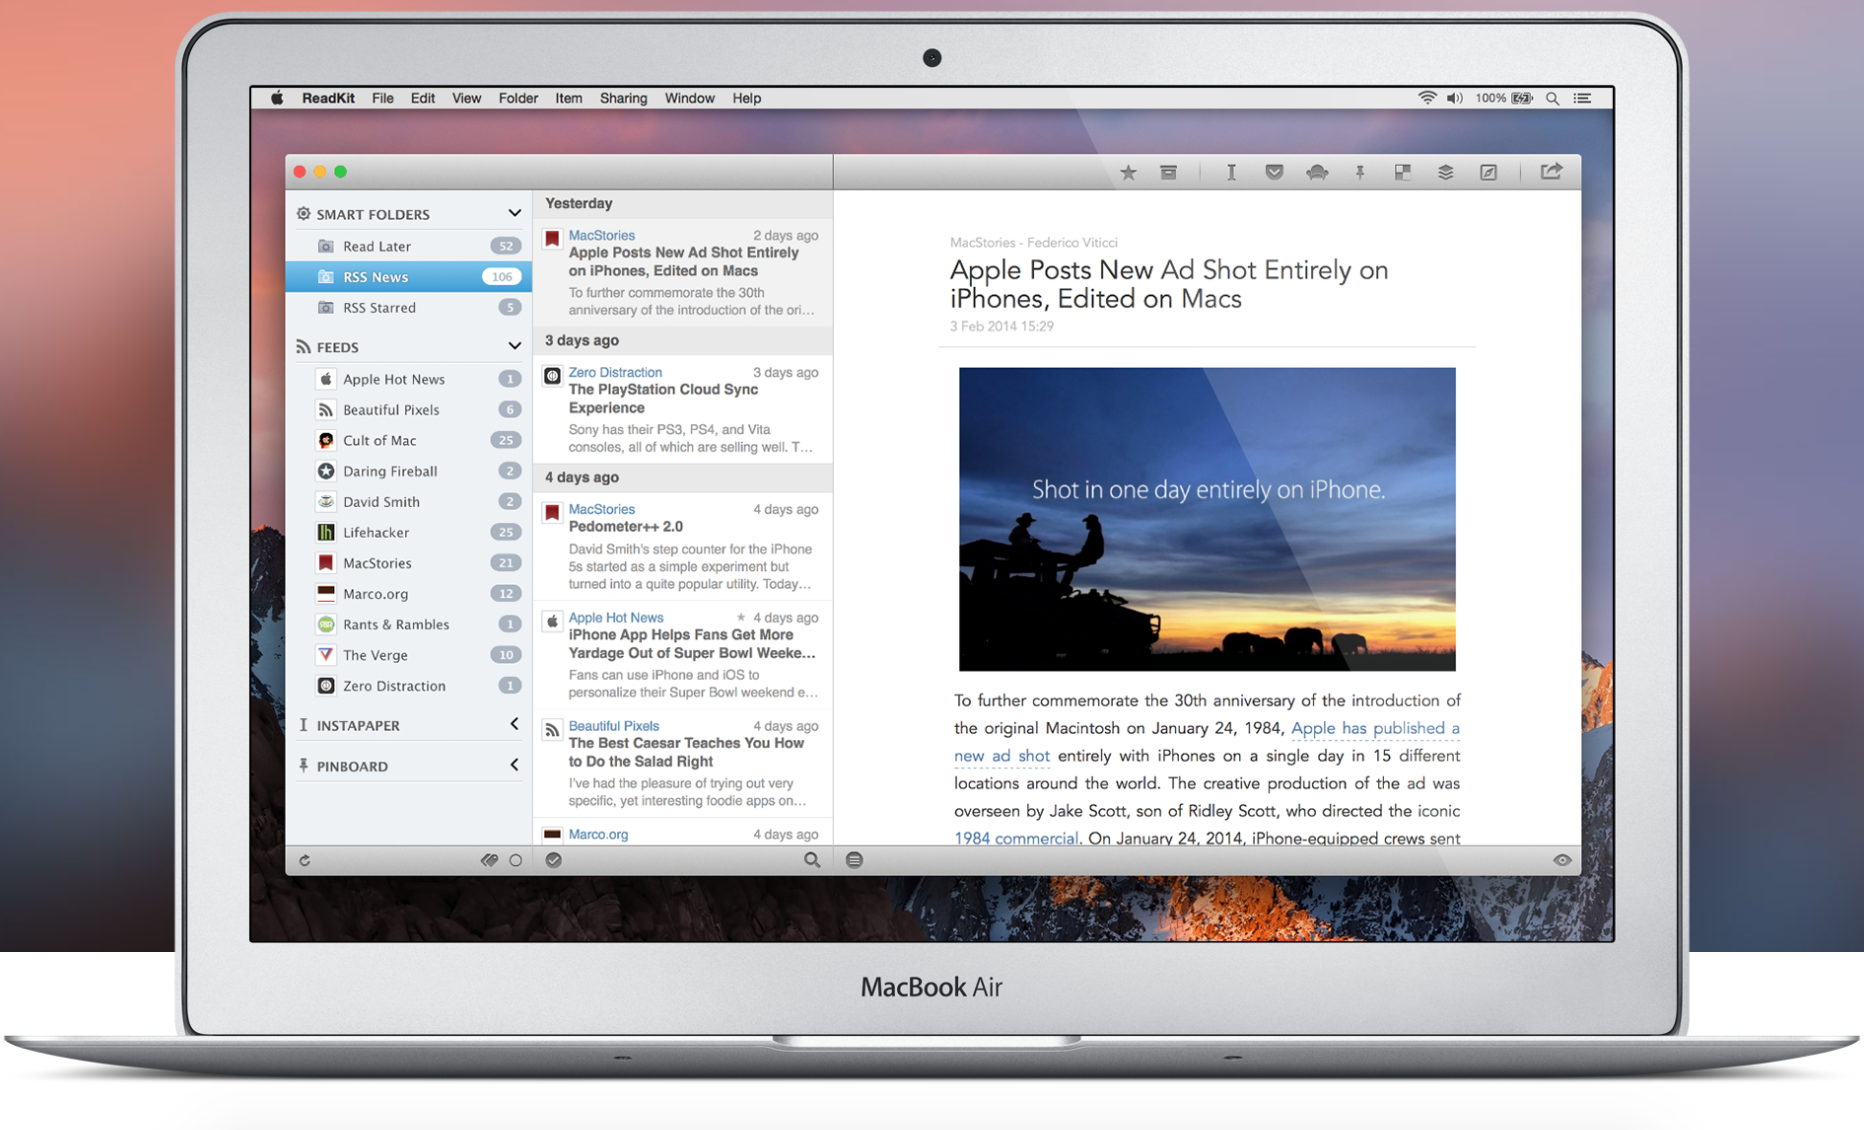This screenshot has height=1130, width=1864.
Task: Open 'Apple Posts New Ad Shot' list item
Action: [x=683, y=272]
